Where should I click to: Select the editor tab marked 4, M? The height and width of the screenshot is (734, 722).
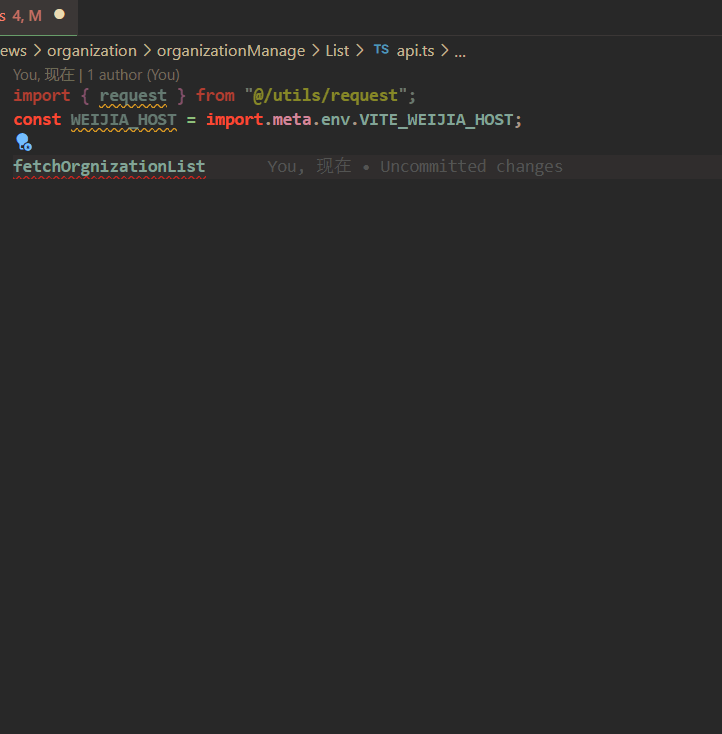pos(38,17)
